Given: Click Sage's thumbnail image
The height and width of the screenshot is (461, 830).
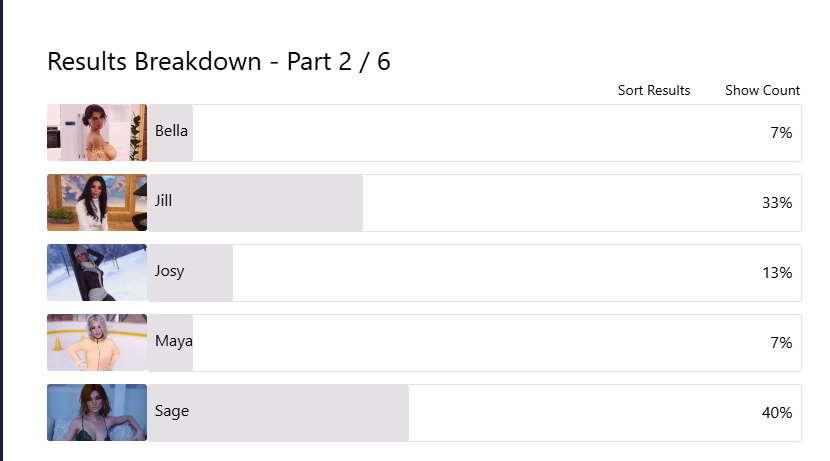Looking at the screenshot, I should [97, 412].
